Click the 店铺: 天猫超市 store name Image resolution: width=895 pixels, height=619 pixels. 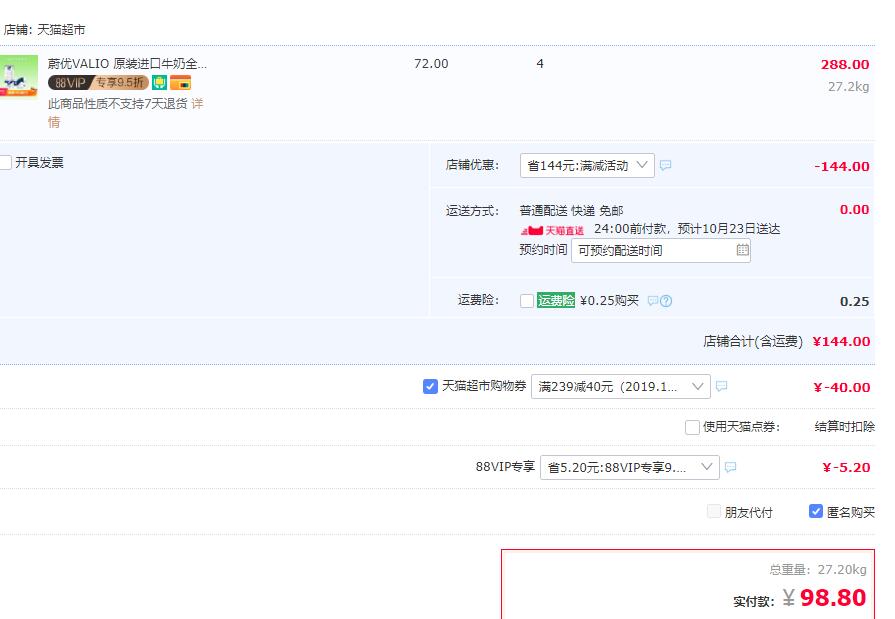[44, 30]
